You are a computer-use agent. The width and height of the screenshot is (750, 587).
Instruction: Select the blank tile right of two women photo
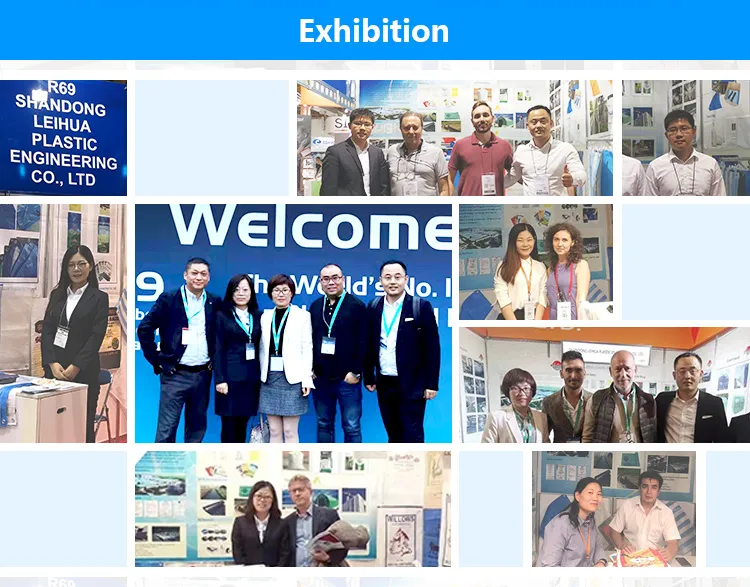click(685, 263)
